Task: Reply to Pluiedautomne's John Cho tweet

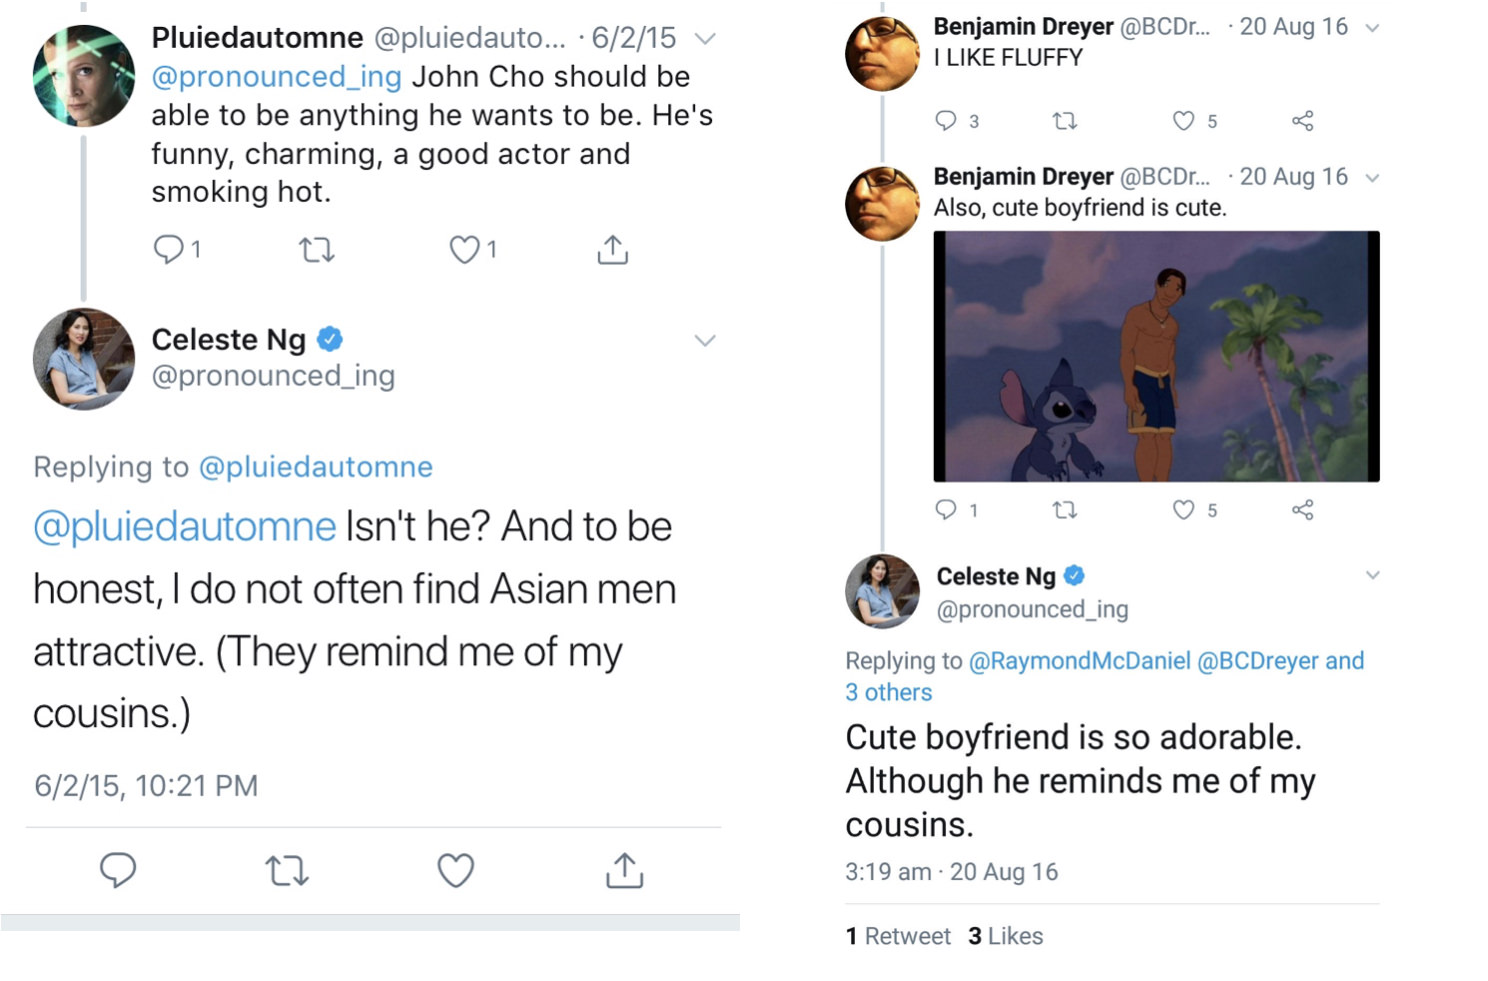Action: tap(168, 248)
